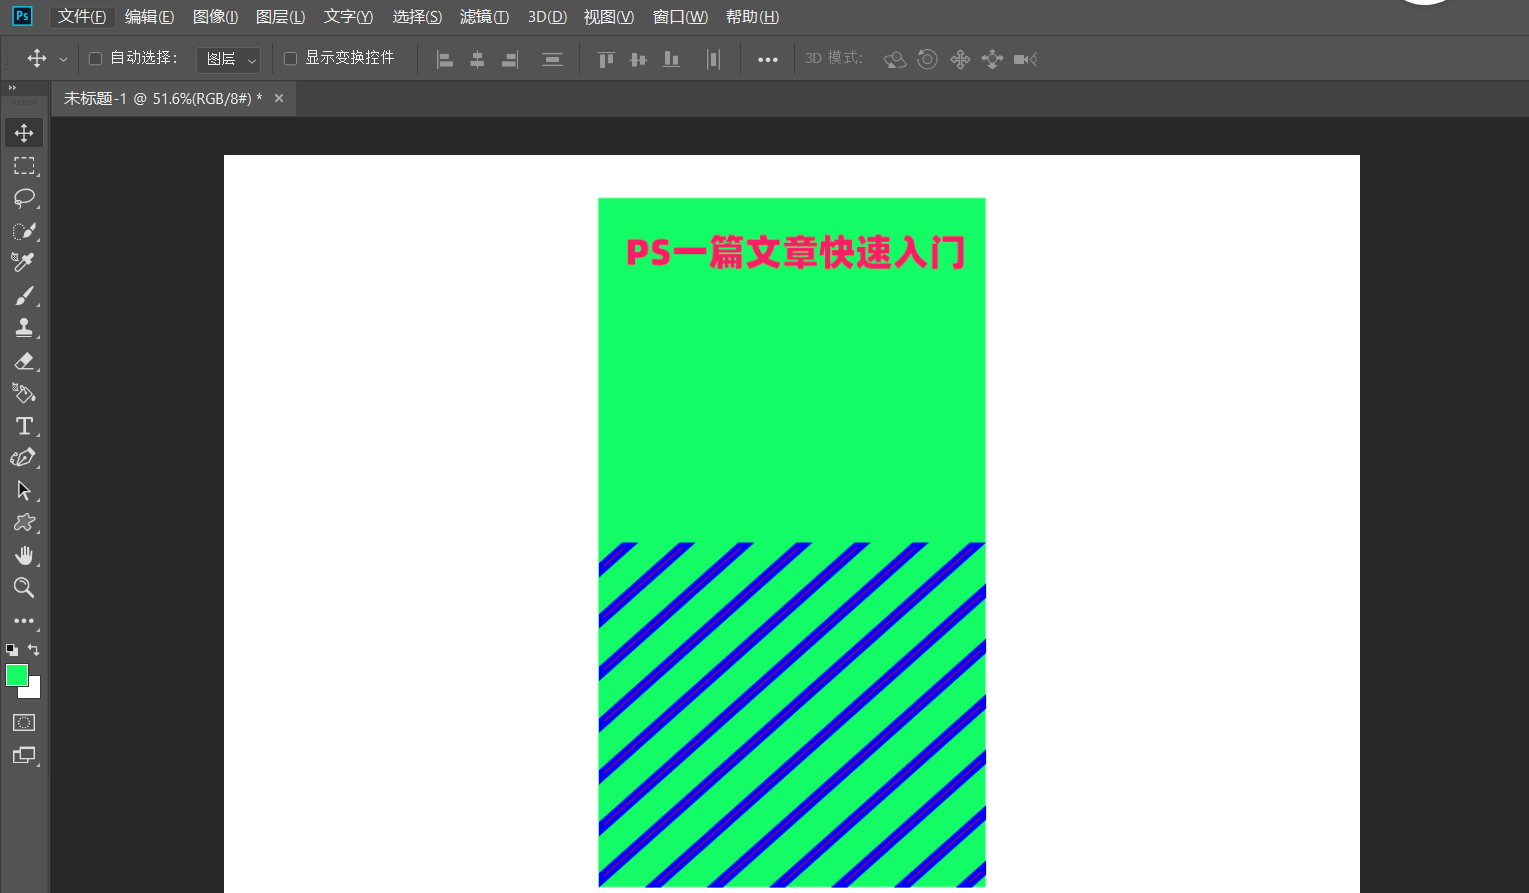Open the 视图(V) menu
1529x893 pixels.
[609, 17]
